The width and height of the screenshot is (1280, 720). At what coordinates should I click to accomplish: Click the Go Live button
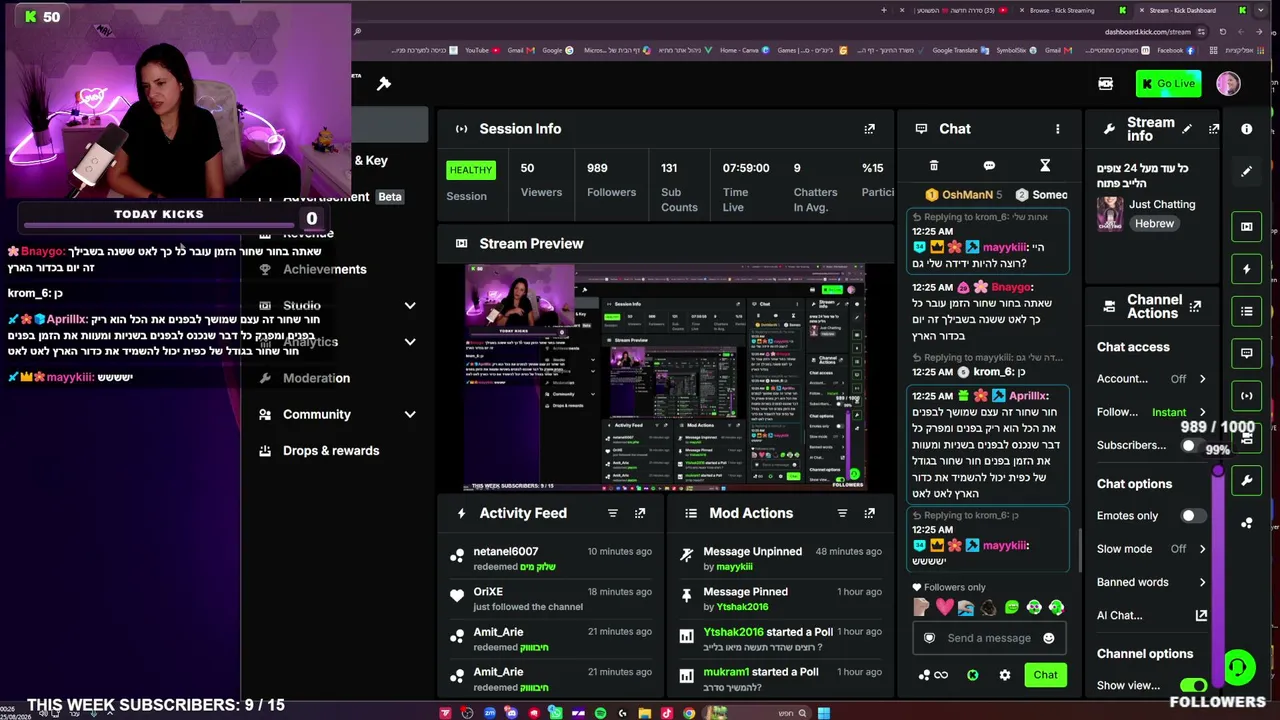pyautogui.click(x=1168, y=84)
